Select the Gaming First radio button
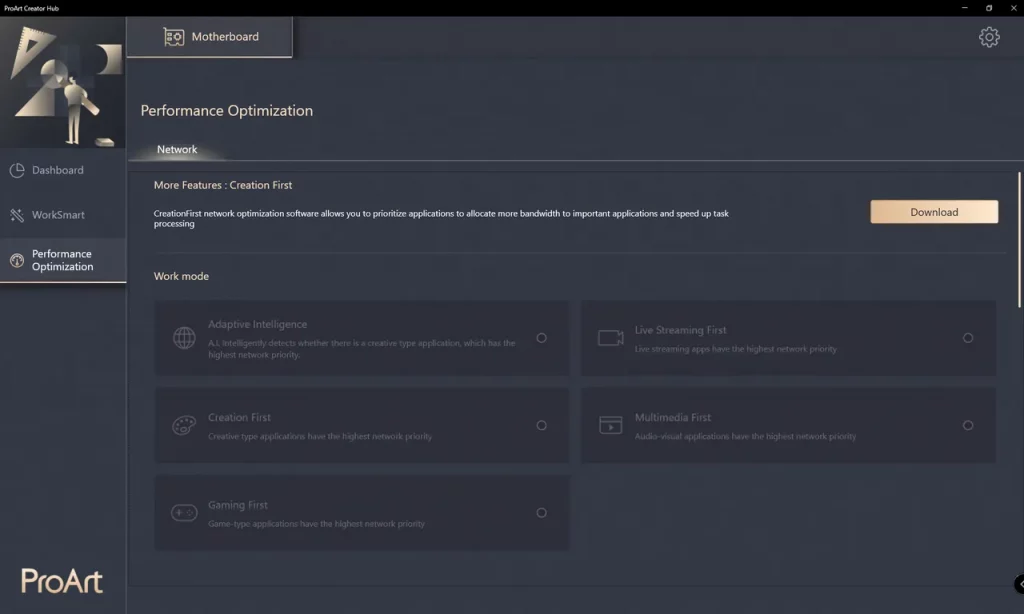 [541, 513]
